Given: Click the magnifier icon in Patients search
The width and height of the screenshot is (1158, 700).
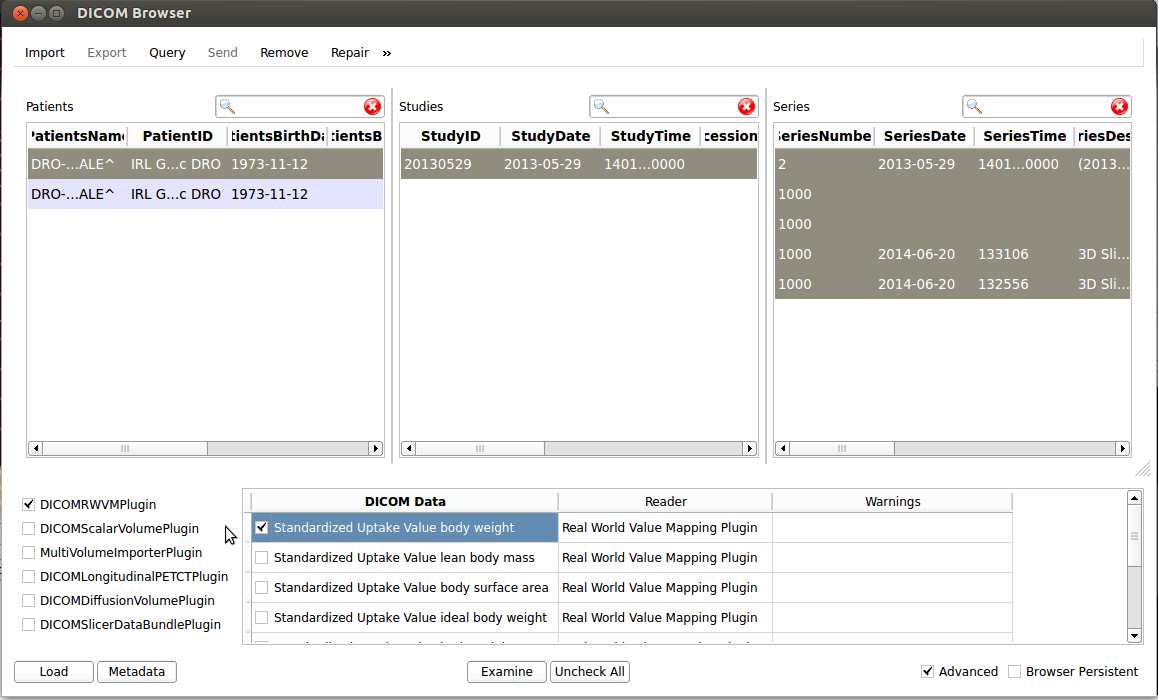Looking at the screenshot, I should click(228, 107).
